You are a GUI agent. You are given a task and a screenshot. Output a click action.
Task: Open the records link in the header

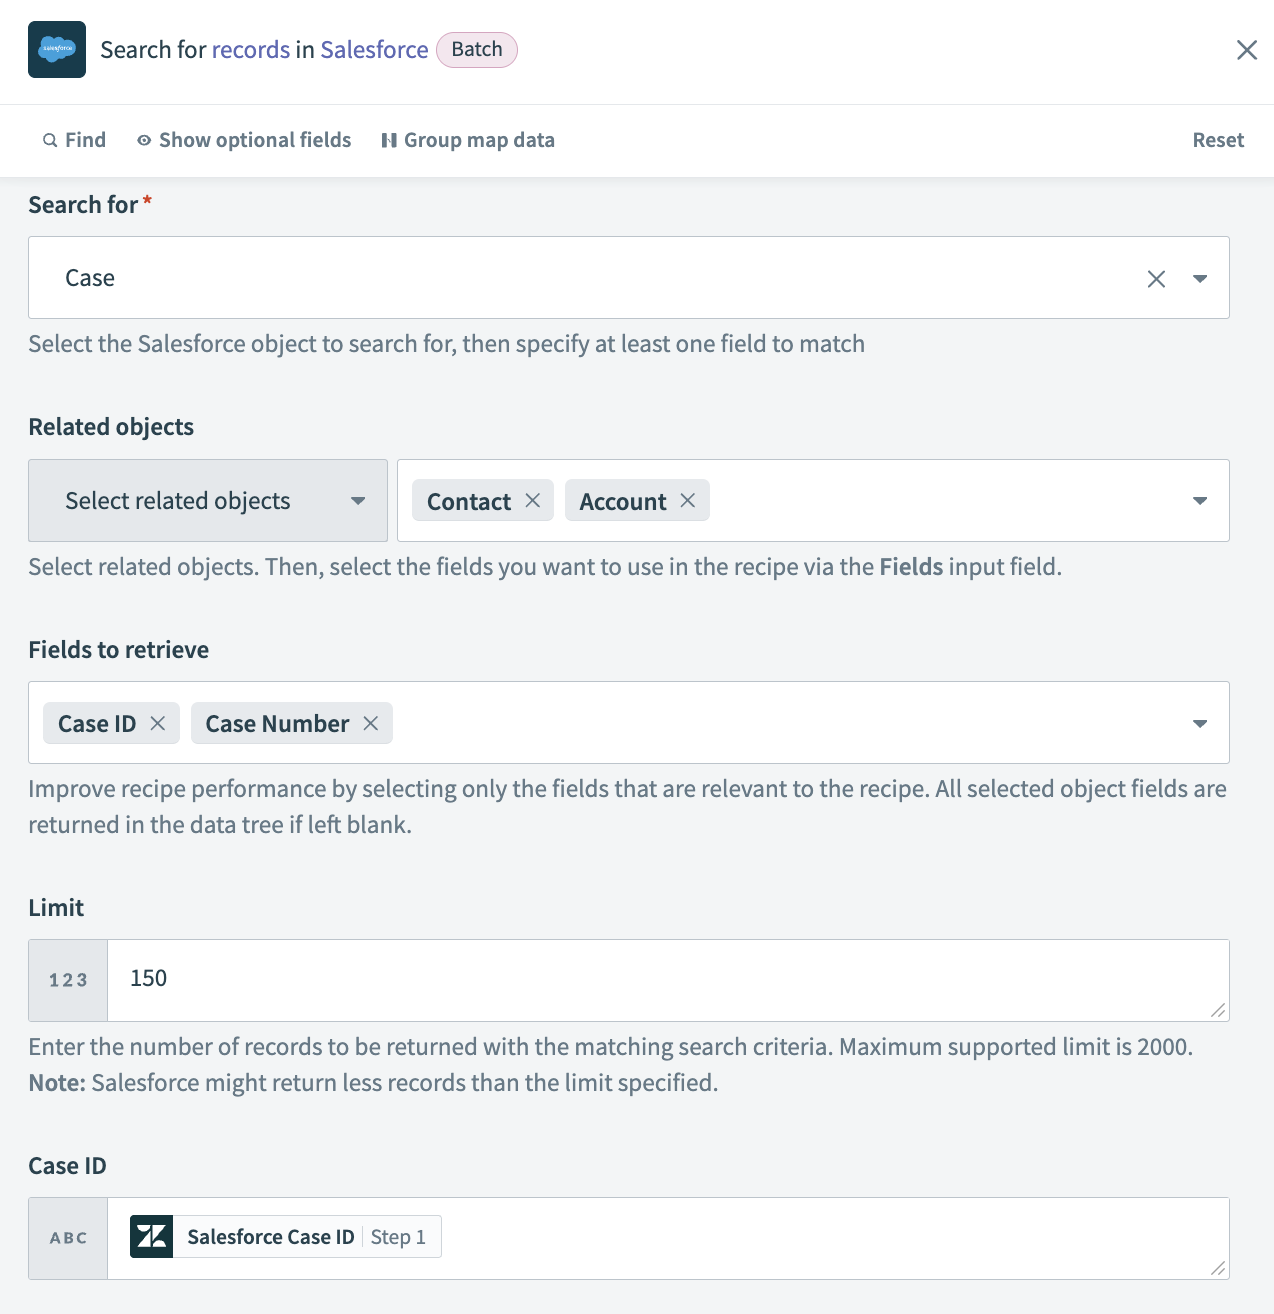[251, 49]
